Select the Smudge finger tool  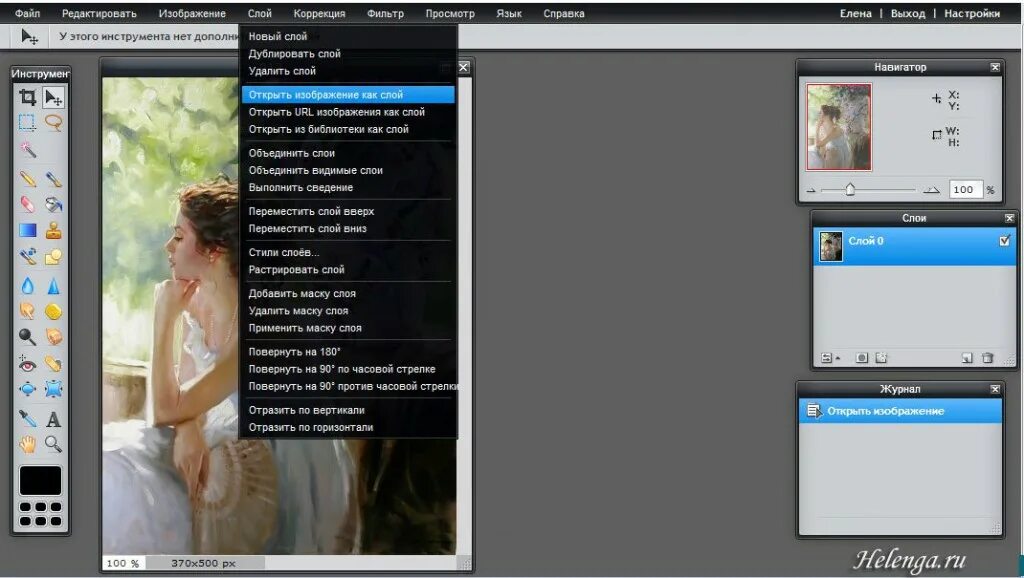pyautogui.click(x=27, y=311)
